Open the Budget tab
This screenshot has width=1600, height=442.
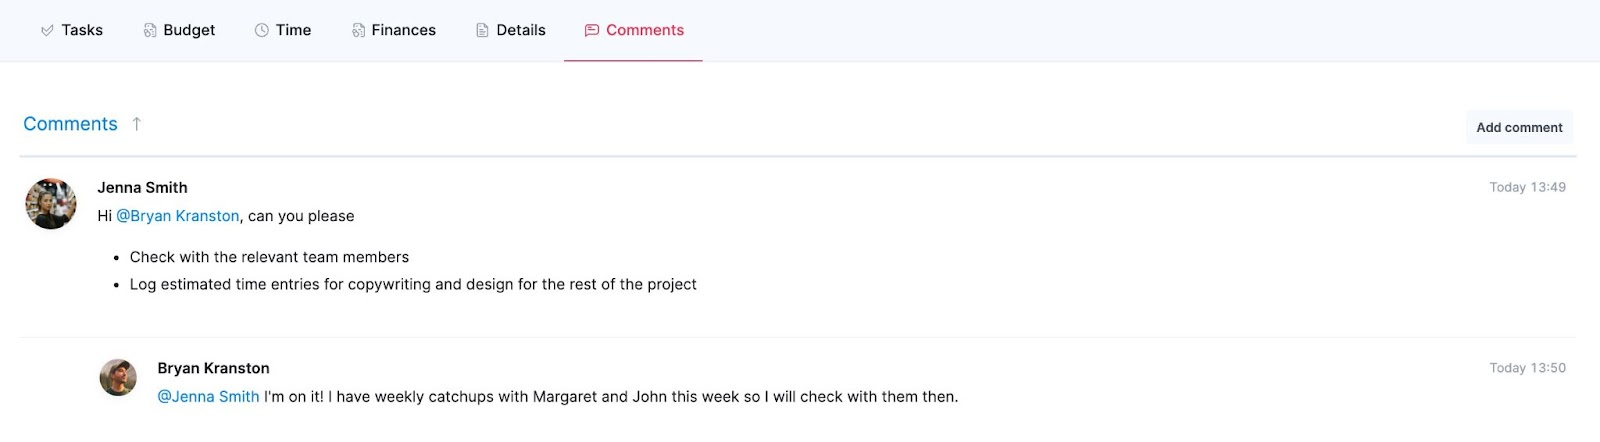coord(179,30)
